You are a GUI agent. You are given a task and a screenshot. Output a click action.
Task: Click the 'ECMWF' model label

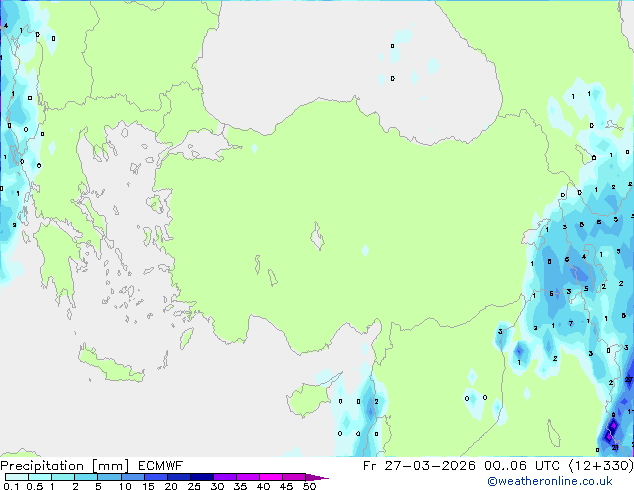coord(161,466)
